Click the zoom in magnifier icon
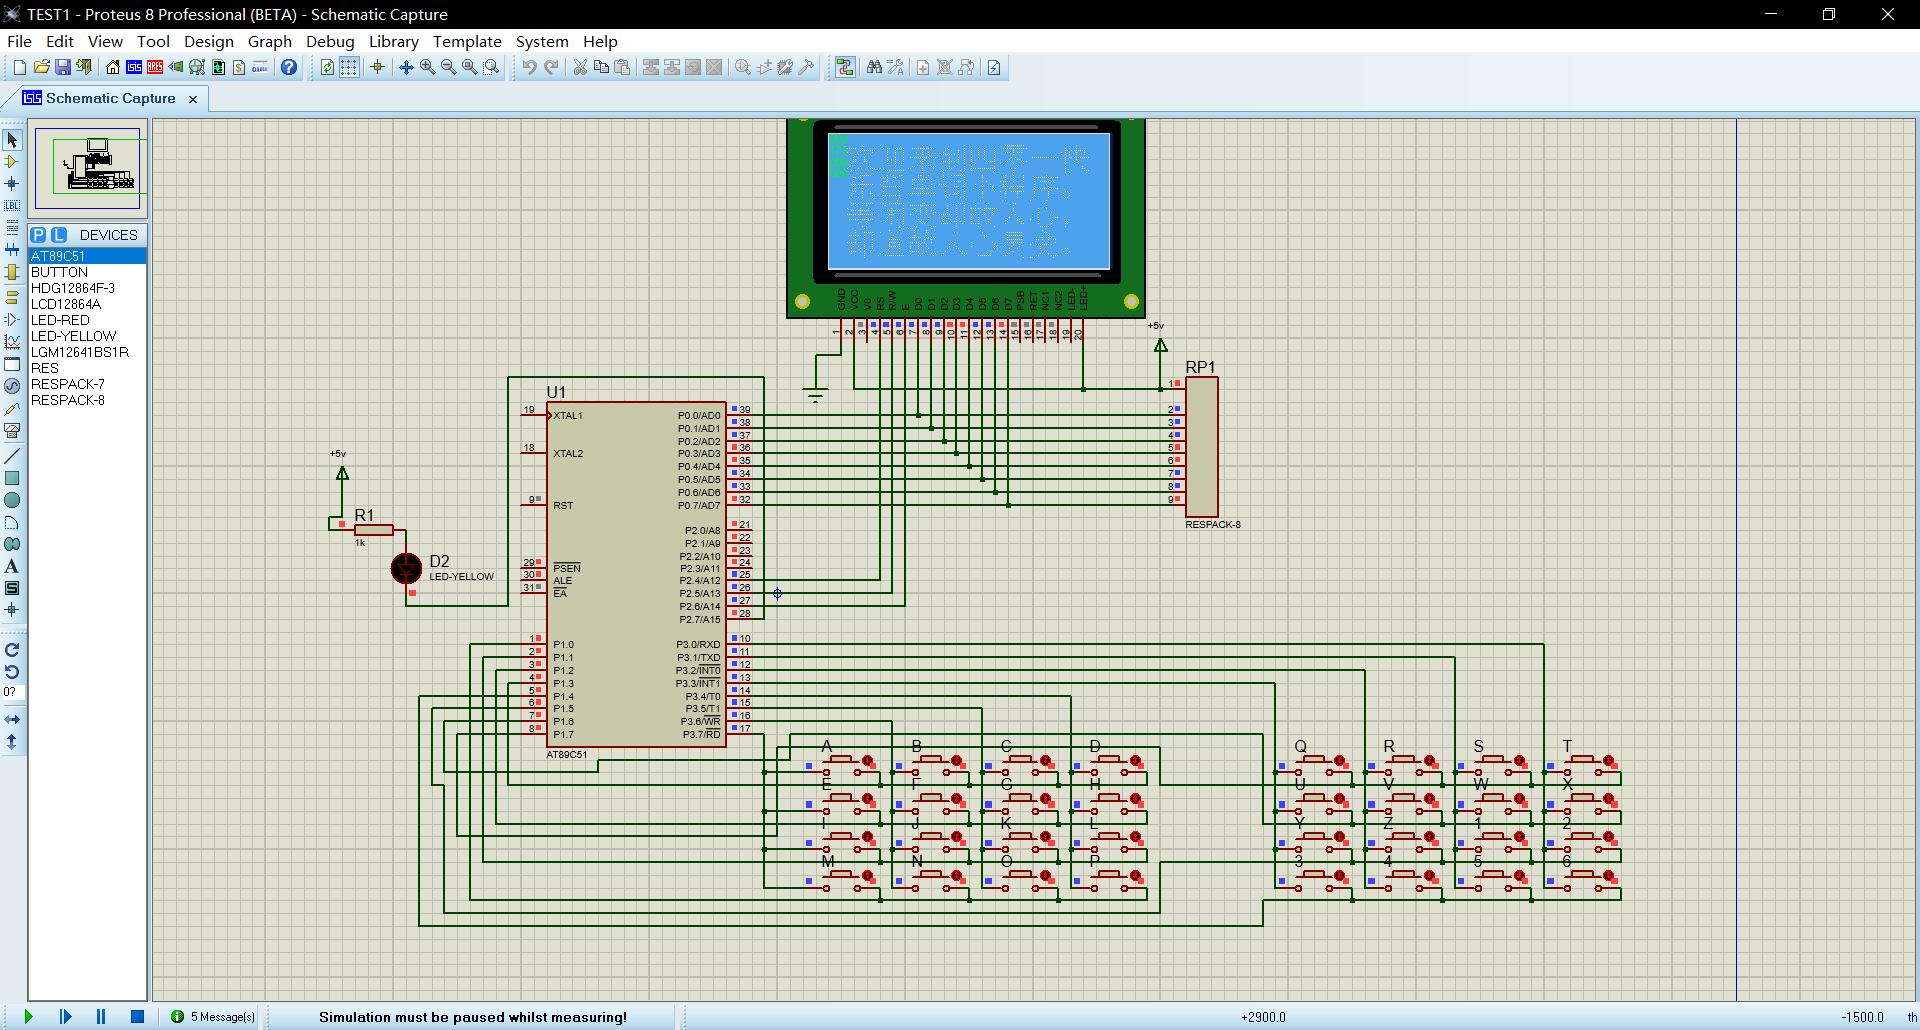The width and height of the screenshot is (1920, 1030). [427, 67]
